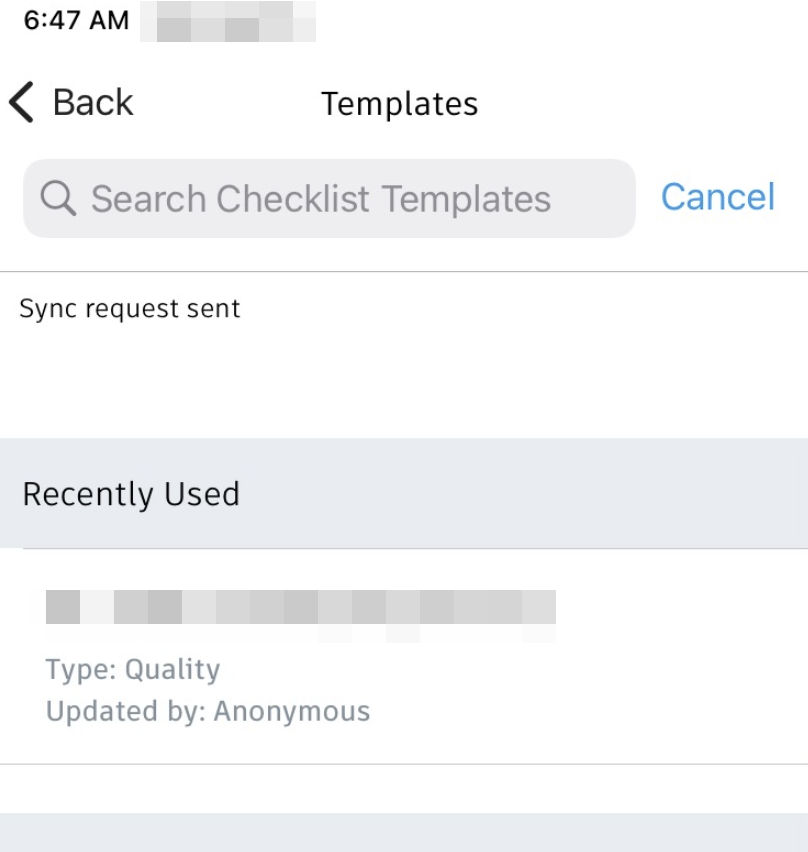Tap the gray section header at bottom
808x852 pixels.
(404, 833)
